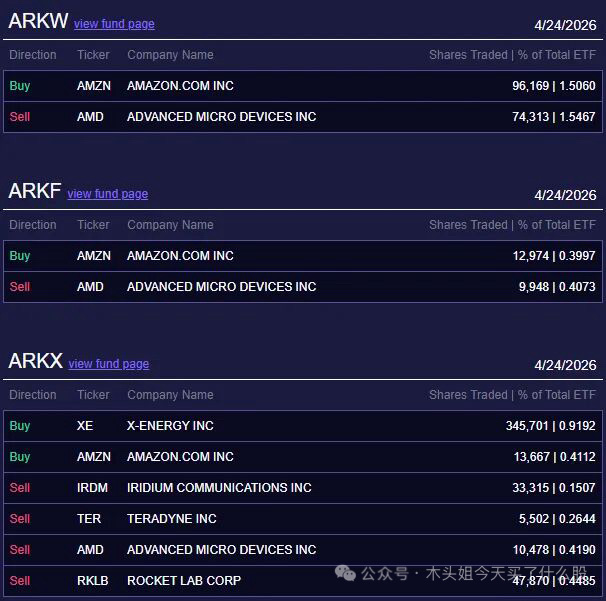The image size is (606, 601).
Task: Click the Company Name header under ARKX
Action: coord(170,395)
